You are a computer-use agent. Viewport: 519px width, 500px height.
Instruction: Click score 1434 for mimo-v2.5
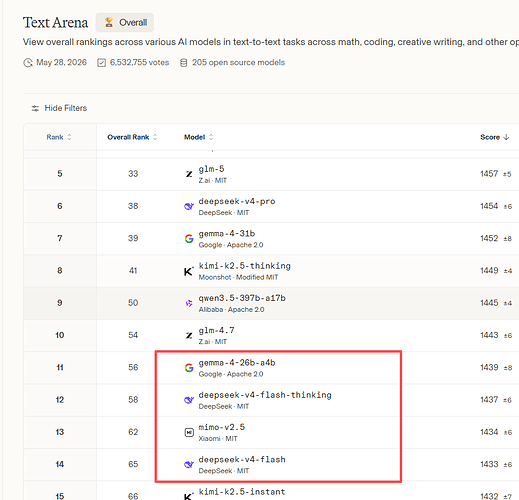(489, 432)
